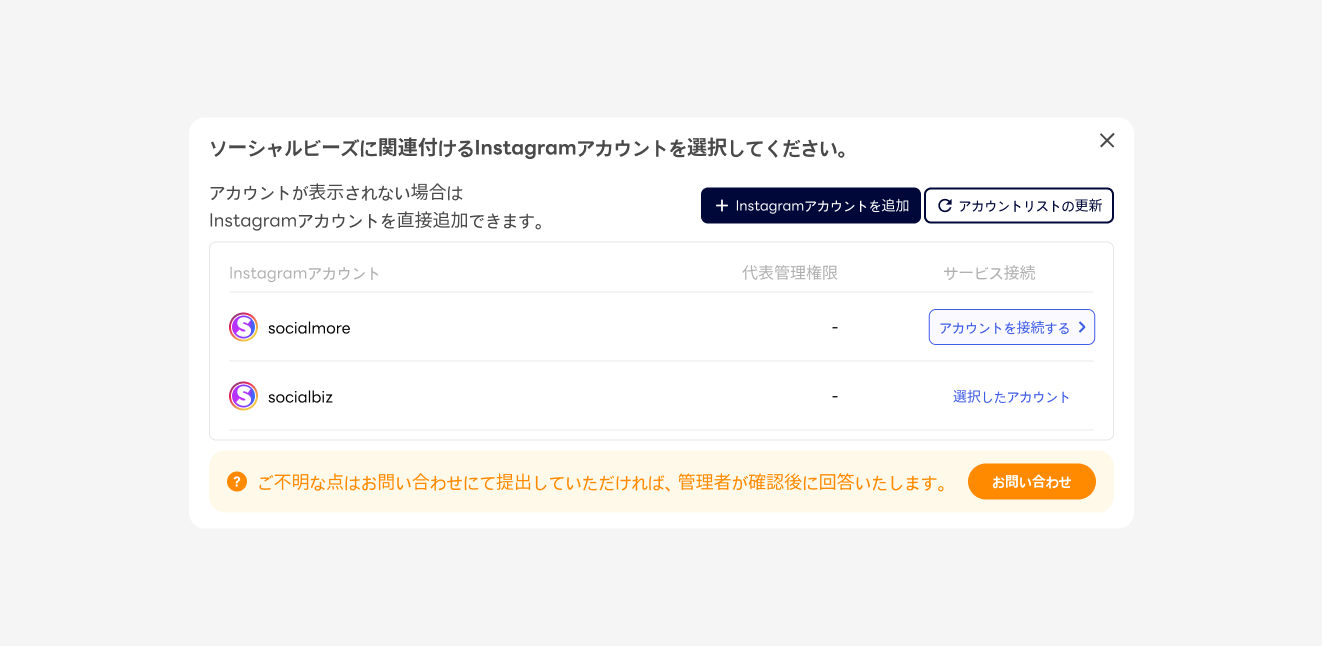Connect the socialmore account via アカウントを接続する
The width and height of the screenshot is (1322, 646).
[x=1004, y=327]
